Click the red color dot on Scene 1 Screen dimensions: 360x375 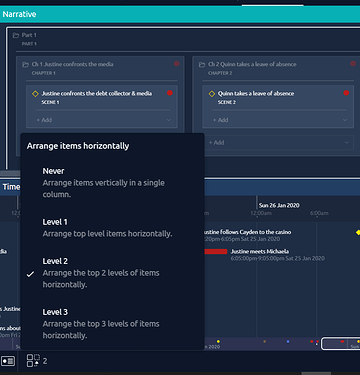(170, 93)
